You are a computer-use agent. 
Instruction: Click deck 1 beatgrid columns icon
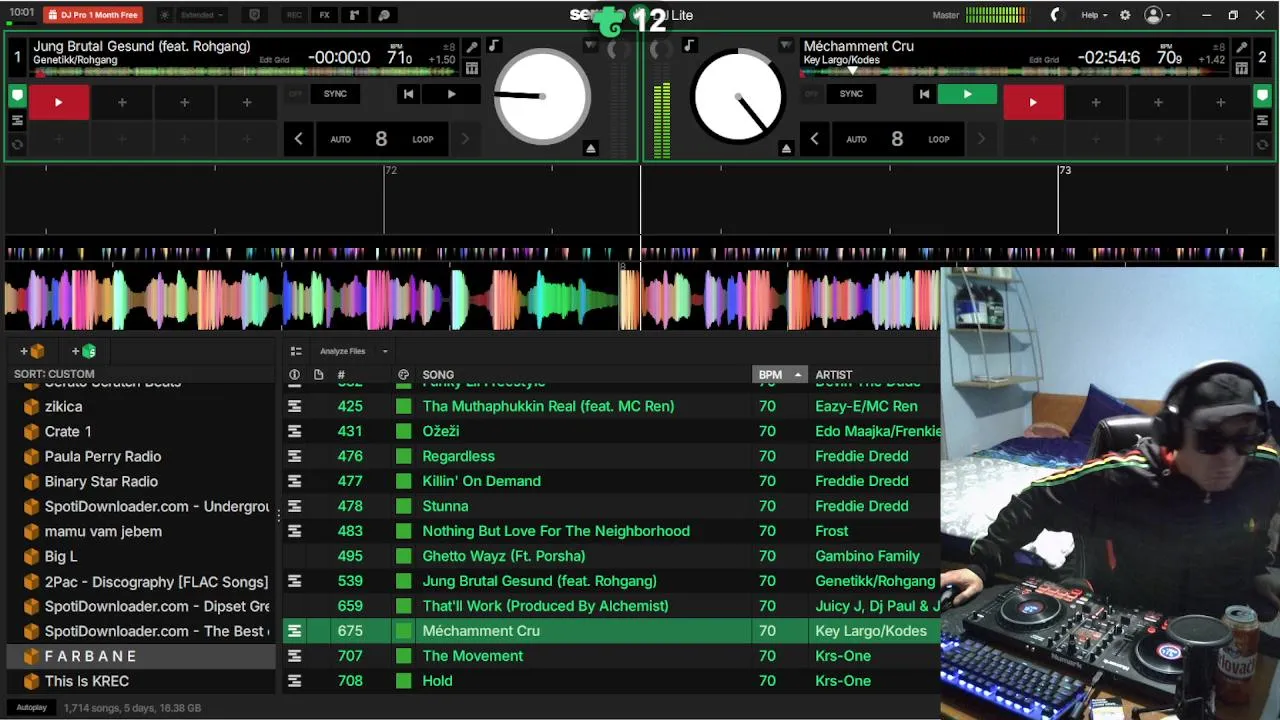click(472, 68)
